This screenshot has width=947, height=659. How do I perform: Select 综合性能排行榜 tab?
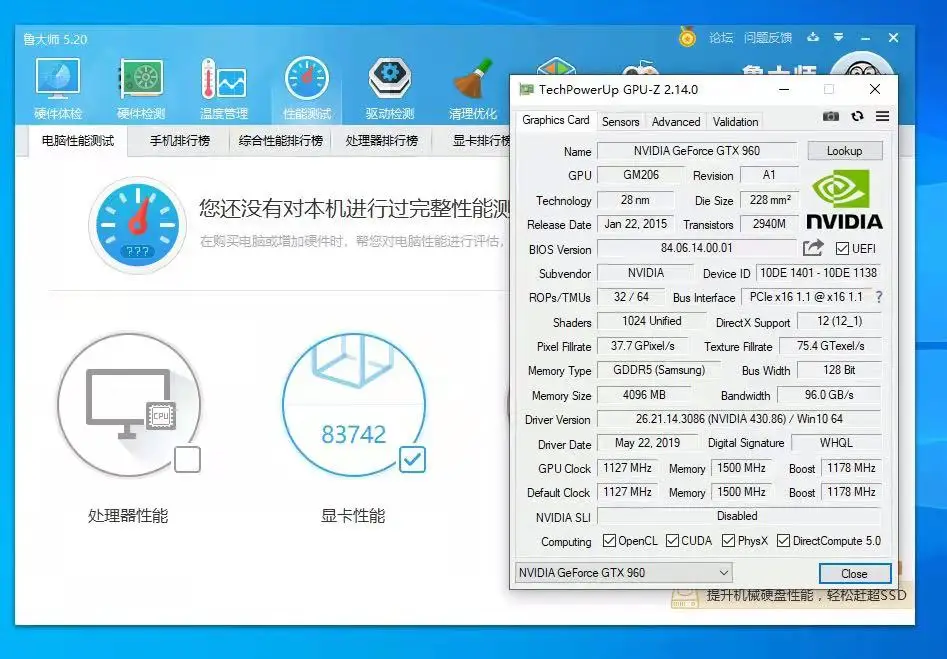(281, 141)
